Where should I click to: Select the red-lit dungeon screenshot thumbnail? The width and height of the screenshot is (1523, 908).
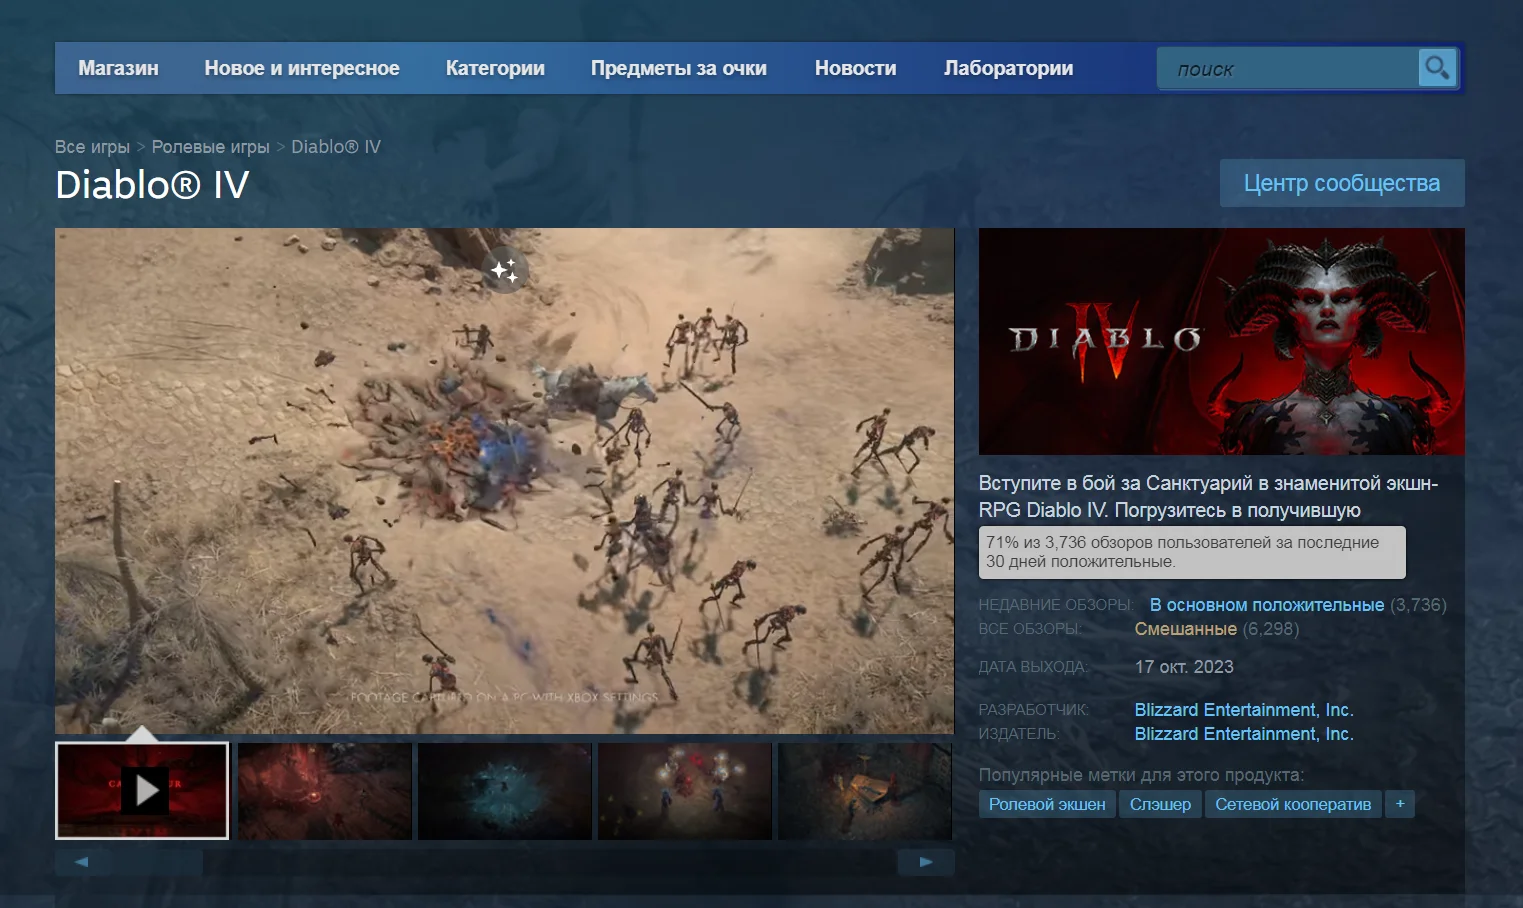pyautogui.click(x=324, y=790)
